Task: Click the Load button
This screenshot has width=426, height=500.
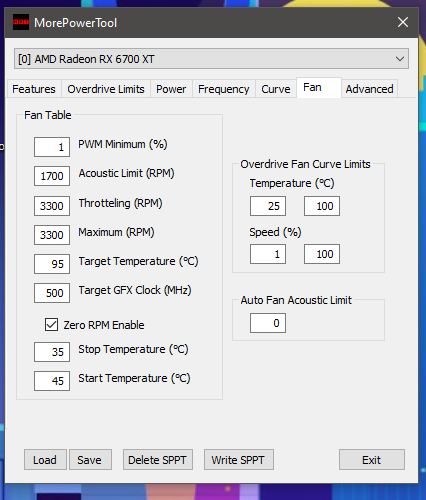Action: pyautogui.click(x=45, y=460)
